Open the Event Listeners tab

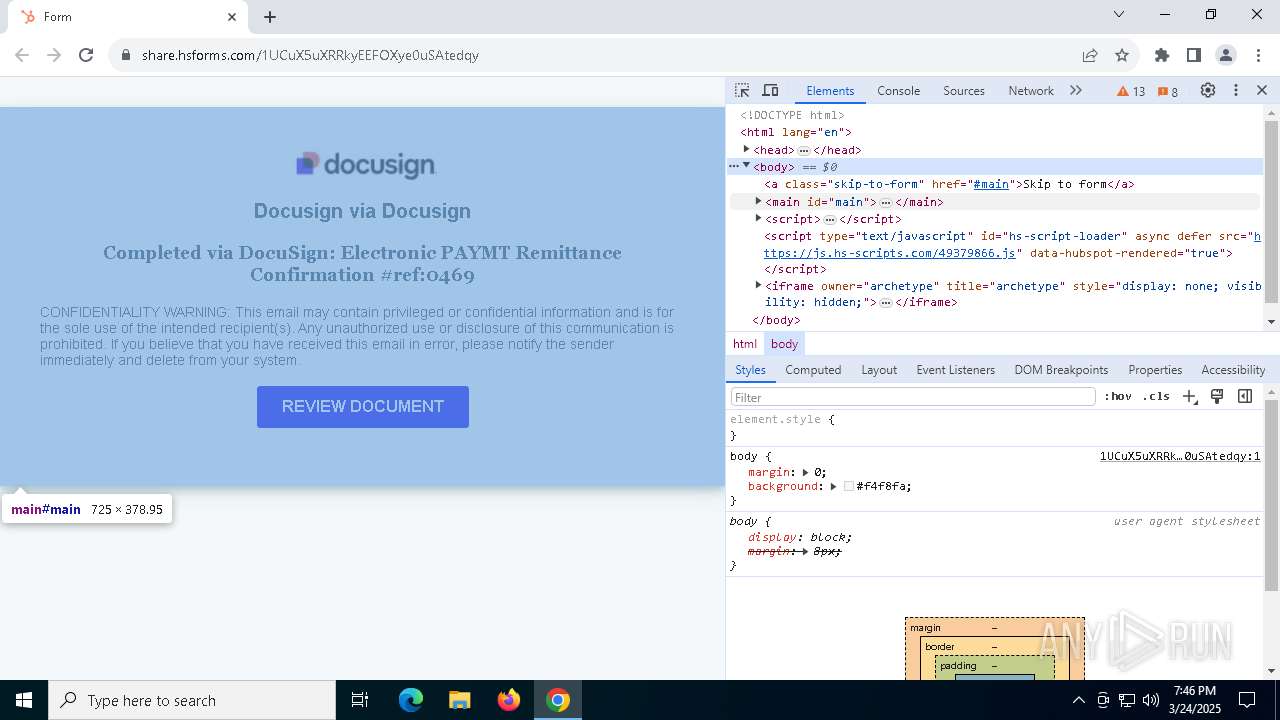click(x=956, y=369)
